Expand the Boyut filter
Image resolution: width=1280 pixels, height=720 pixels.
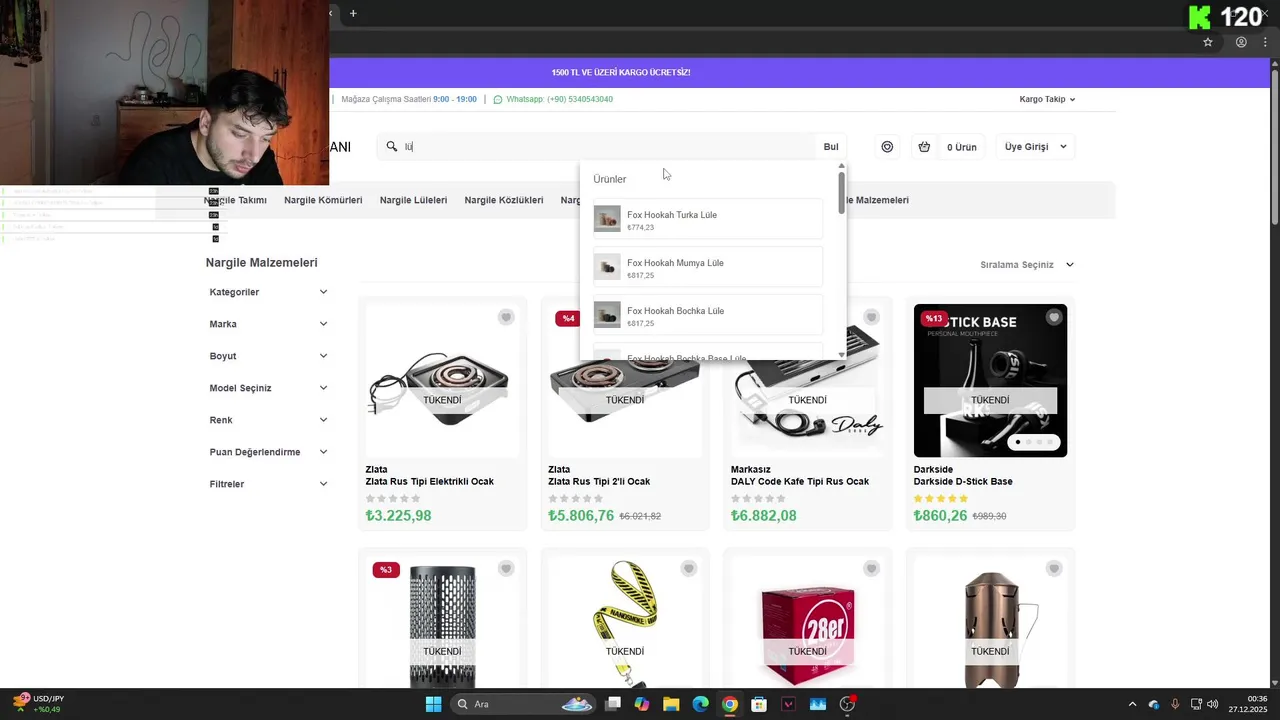(x=268, y=356)
